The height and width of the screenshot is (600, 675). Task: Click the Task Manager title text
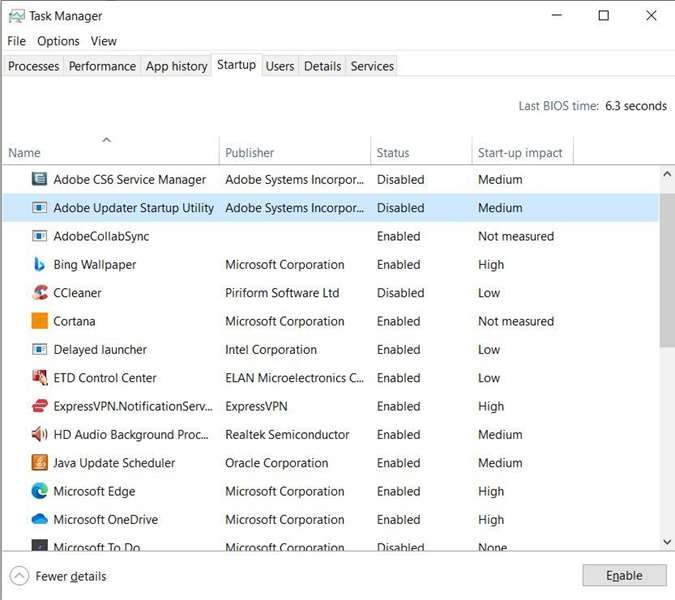click(x=65, y=16)
